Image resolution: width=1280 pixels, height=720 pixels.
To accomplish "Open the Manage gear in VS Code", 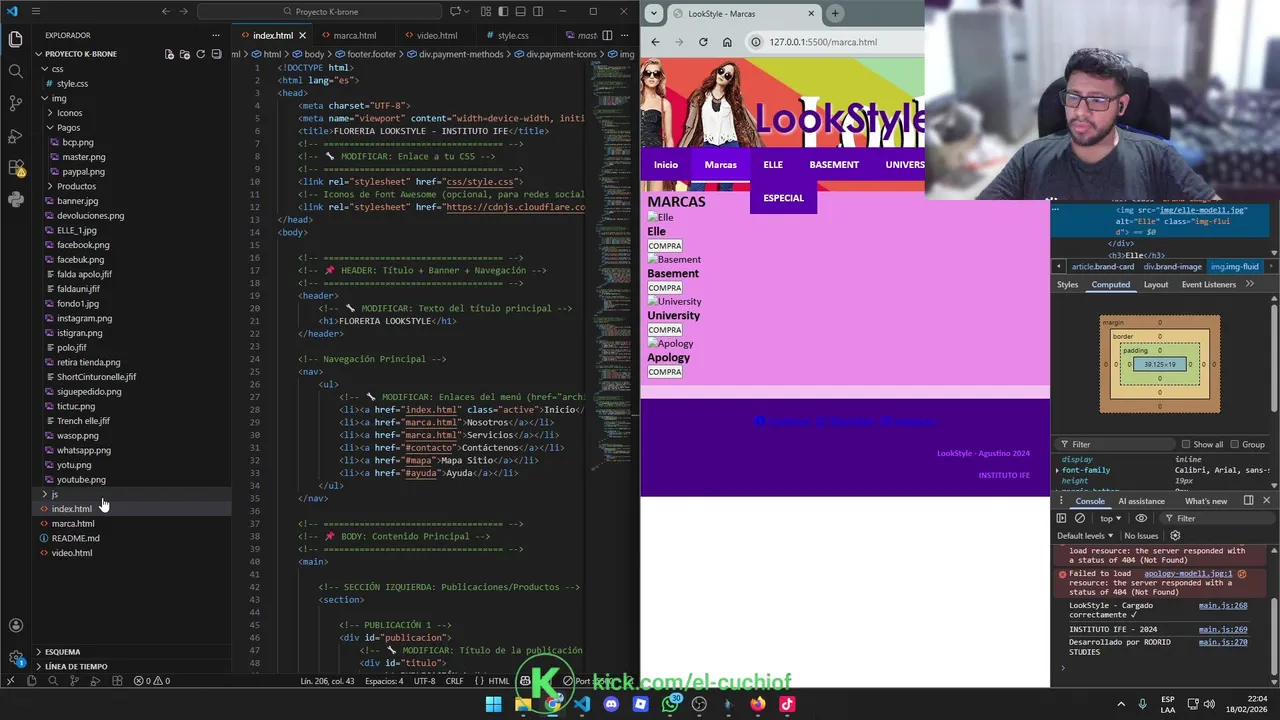I will click(x=15, y=658).
